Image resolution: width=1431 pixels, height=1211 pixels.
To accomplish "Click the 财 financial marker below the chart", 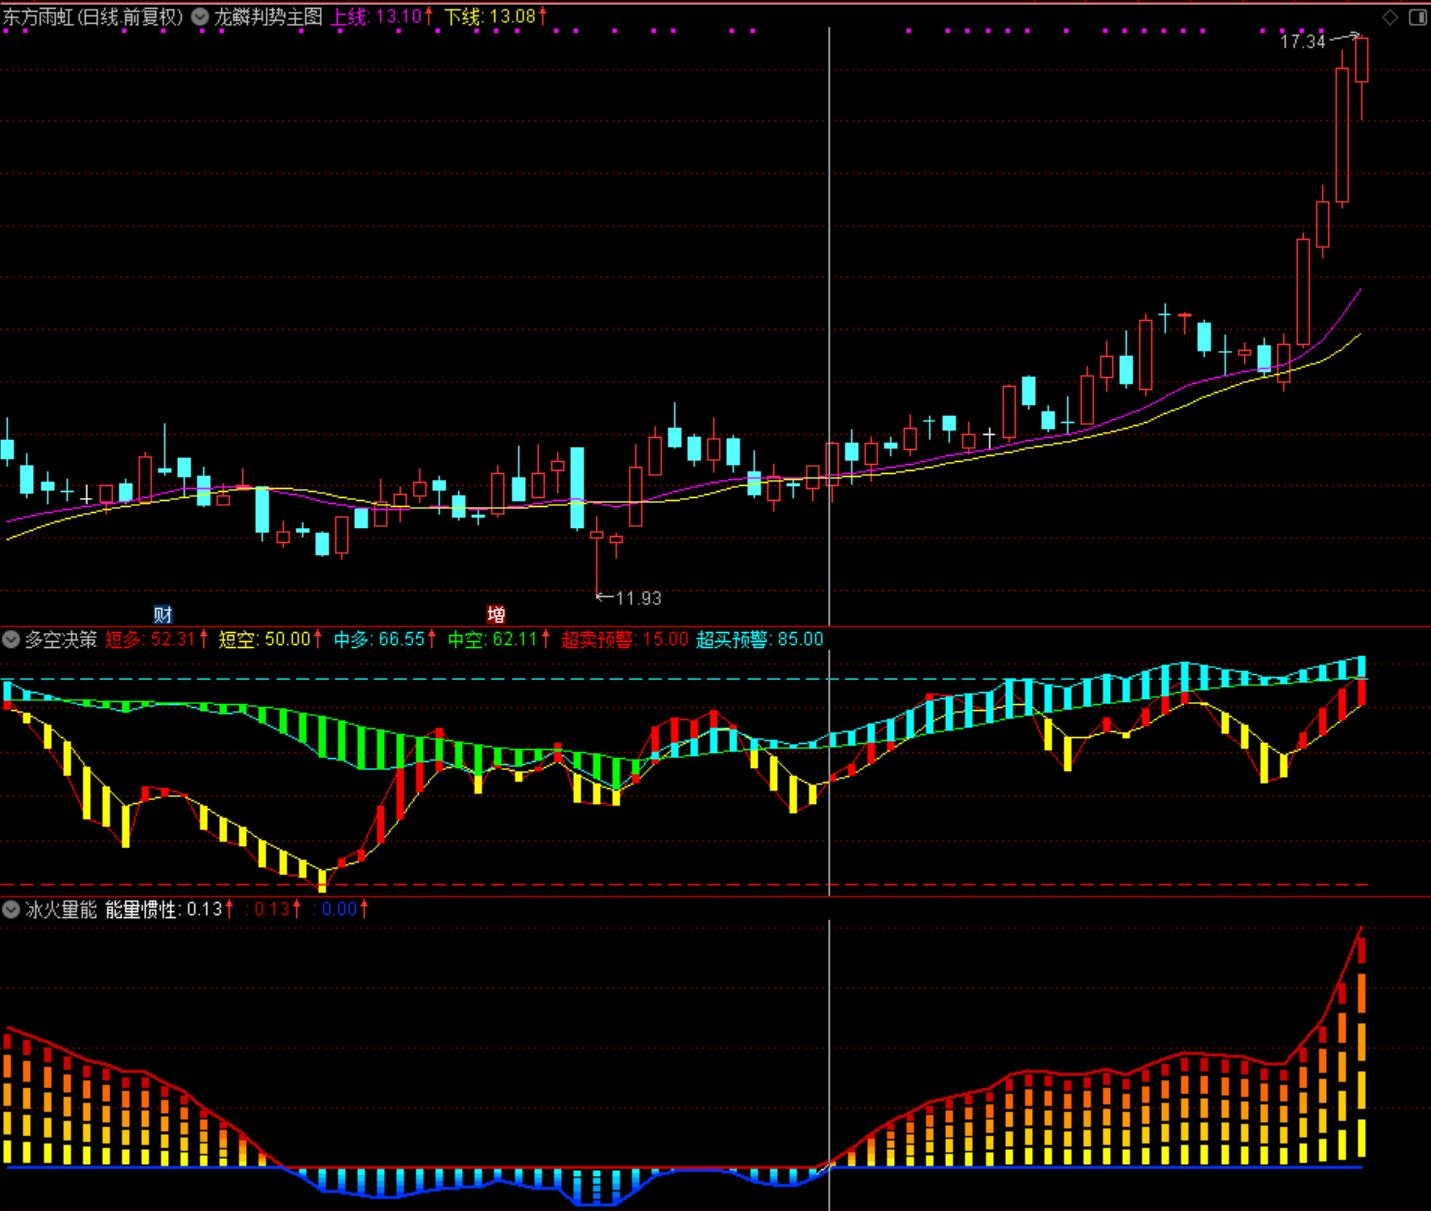I will [162, 614].
